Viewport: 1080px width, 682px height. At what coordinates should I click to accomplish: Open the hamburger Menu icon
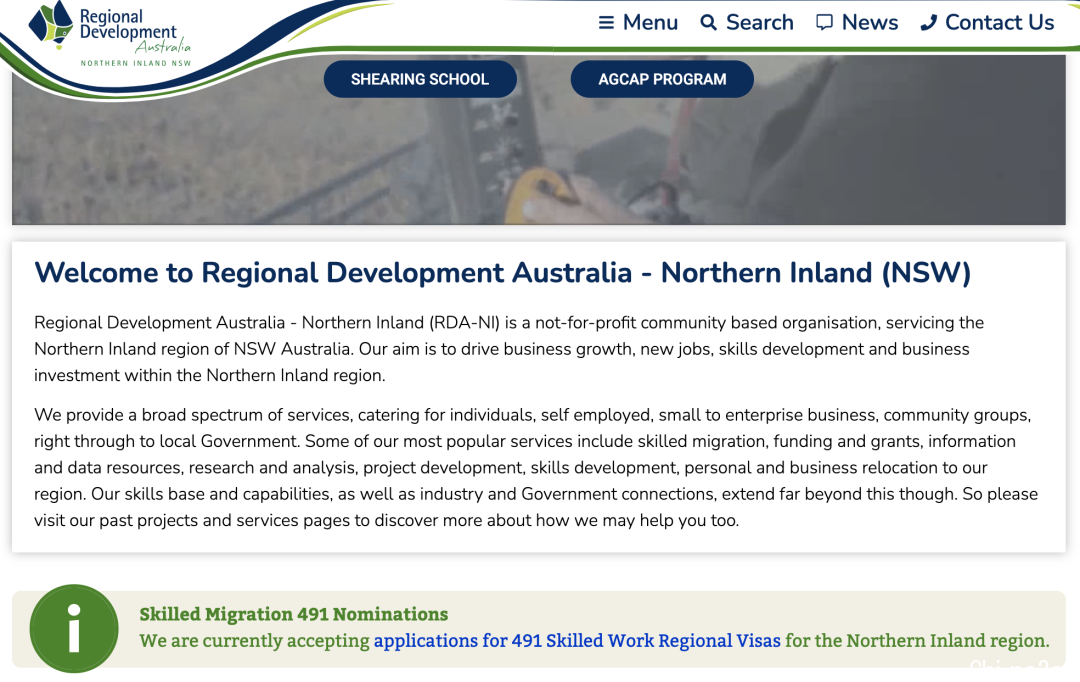pos(606,23)
